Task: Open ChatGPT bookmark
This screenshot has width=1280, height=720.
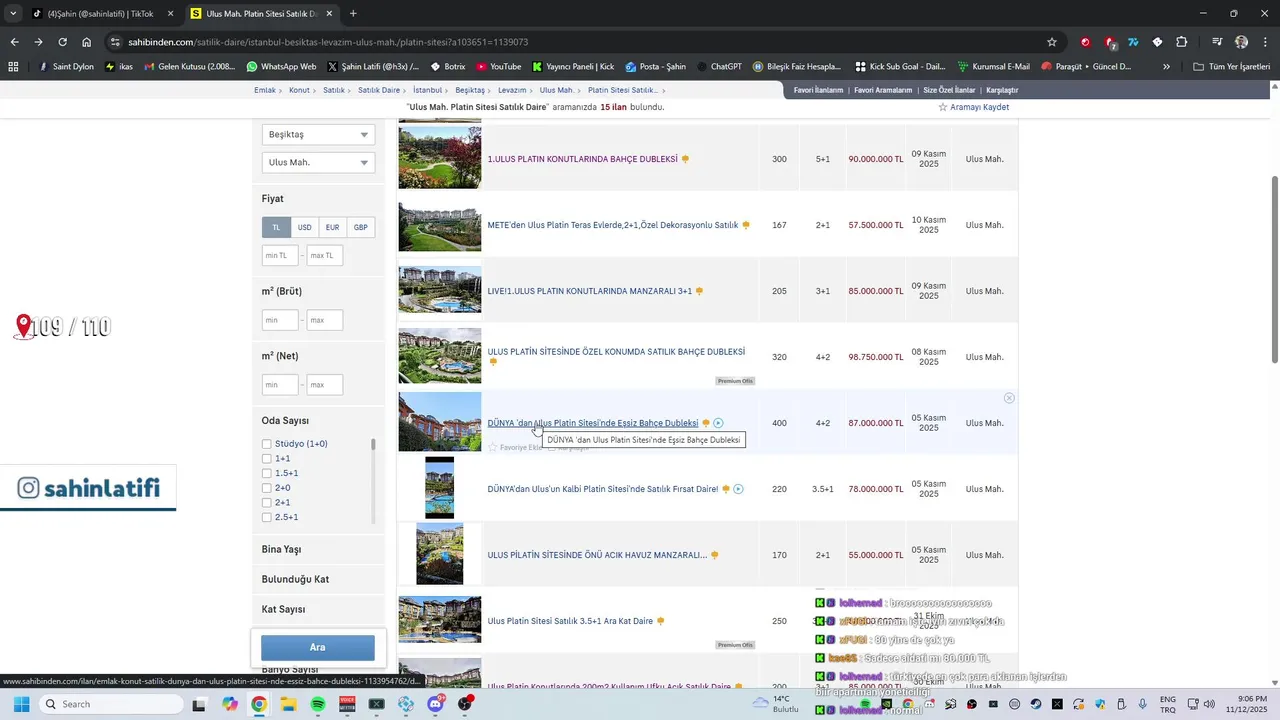Action: point(718,67)
